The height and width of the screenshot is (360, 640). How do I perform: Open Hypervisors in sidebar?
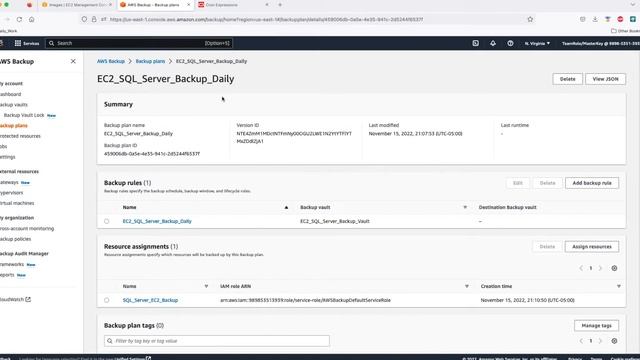(11, 193)
